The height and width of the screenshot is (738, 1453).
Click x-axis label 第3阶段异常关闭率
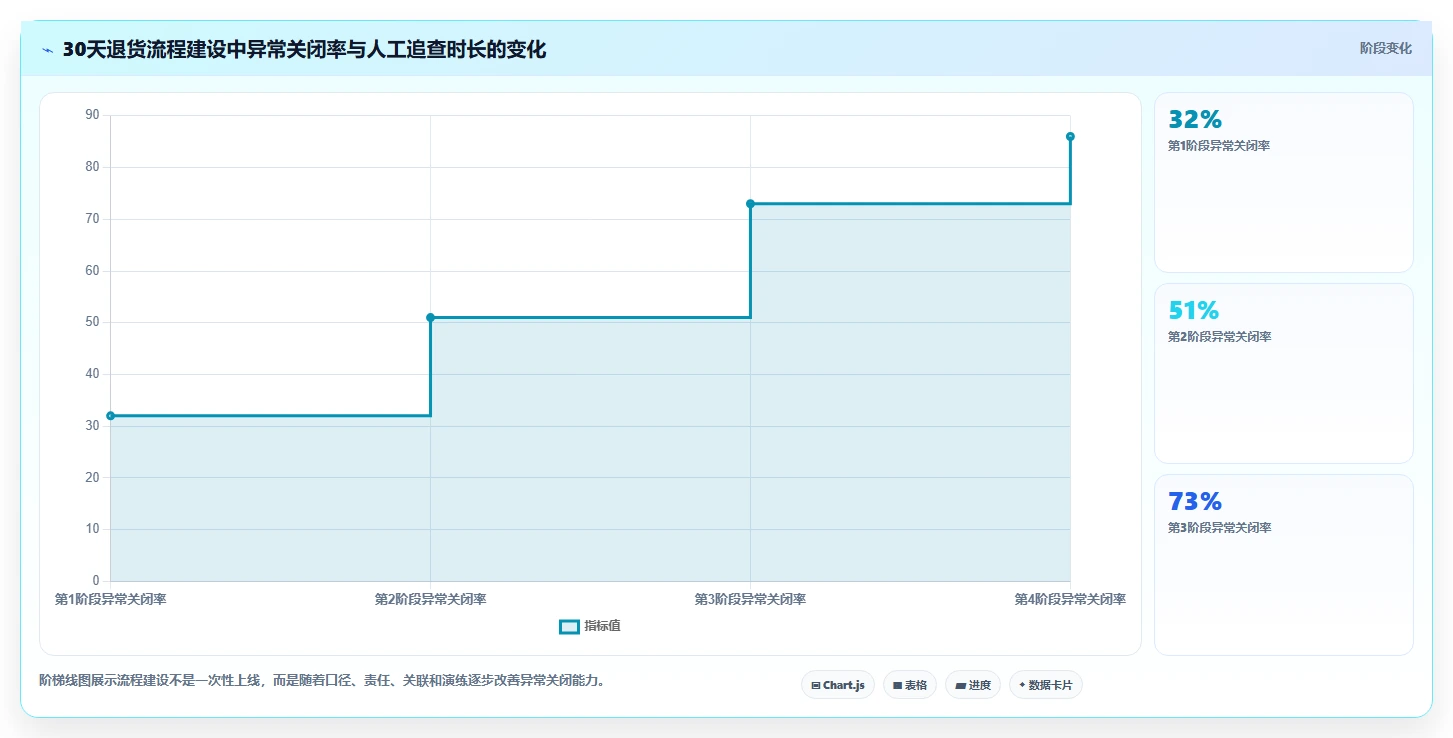click(x=750, y=600)
